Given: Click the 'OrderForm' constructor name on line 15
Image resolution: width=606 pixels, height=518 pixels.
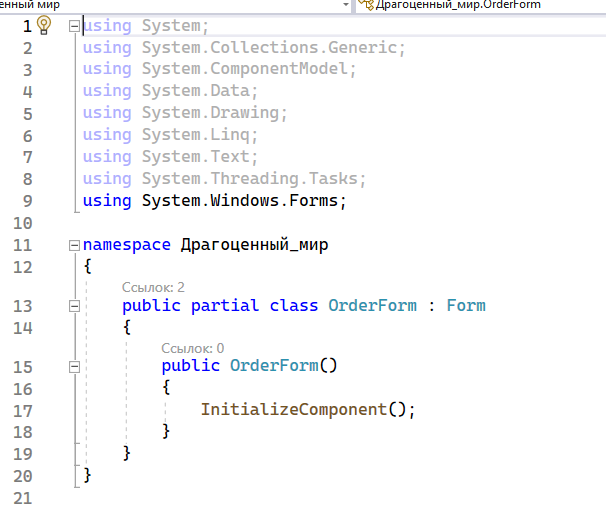Looking at the screenshot, I should tap(274, 366).
